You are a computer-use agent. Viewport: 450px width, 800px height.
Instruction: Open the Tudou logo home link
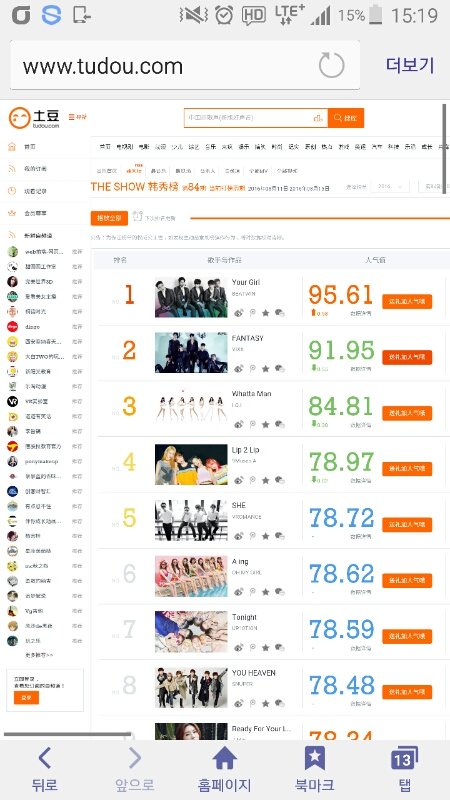[x=34, y=118]
